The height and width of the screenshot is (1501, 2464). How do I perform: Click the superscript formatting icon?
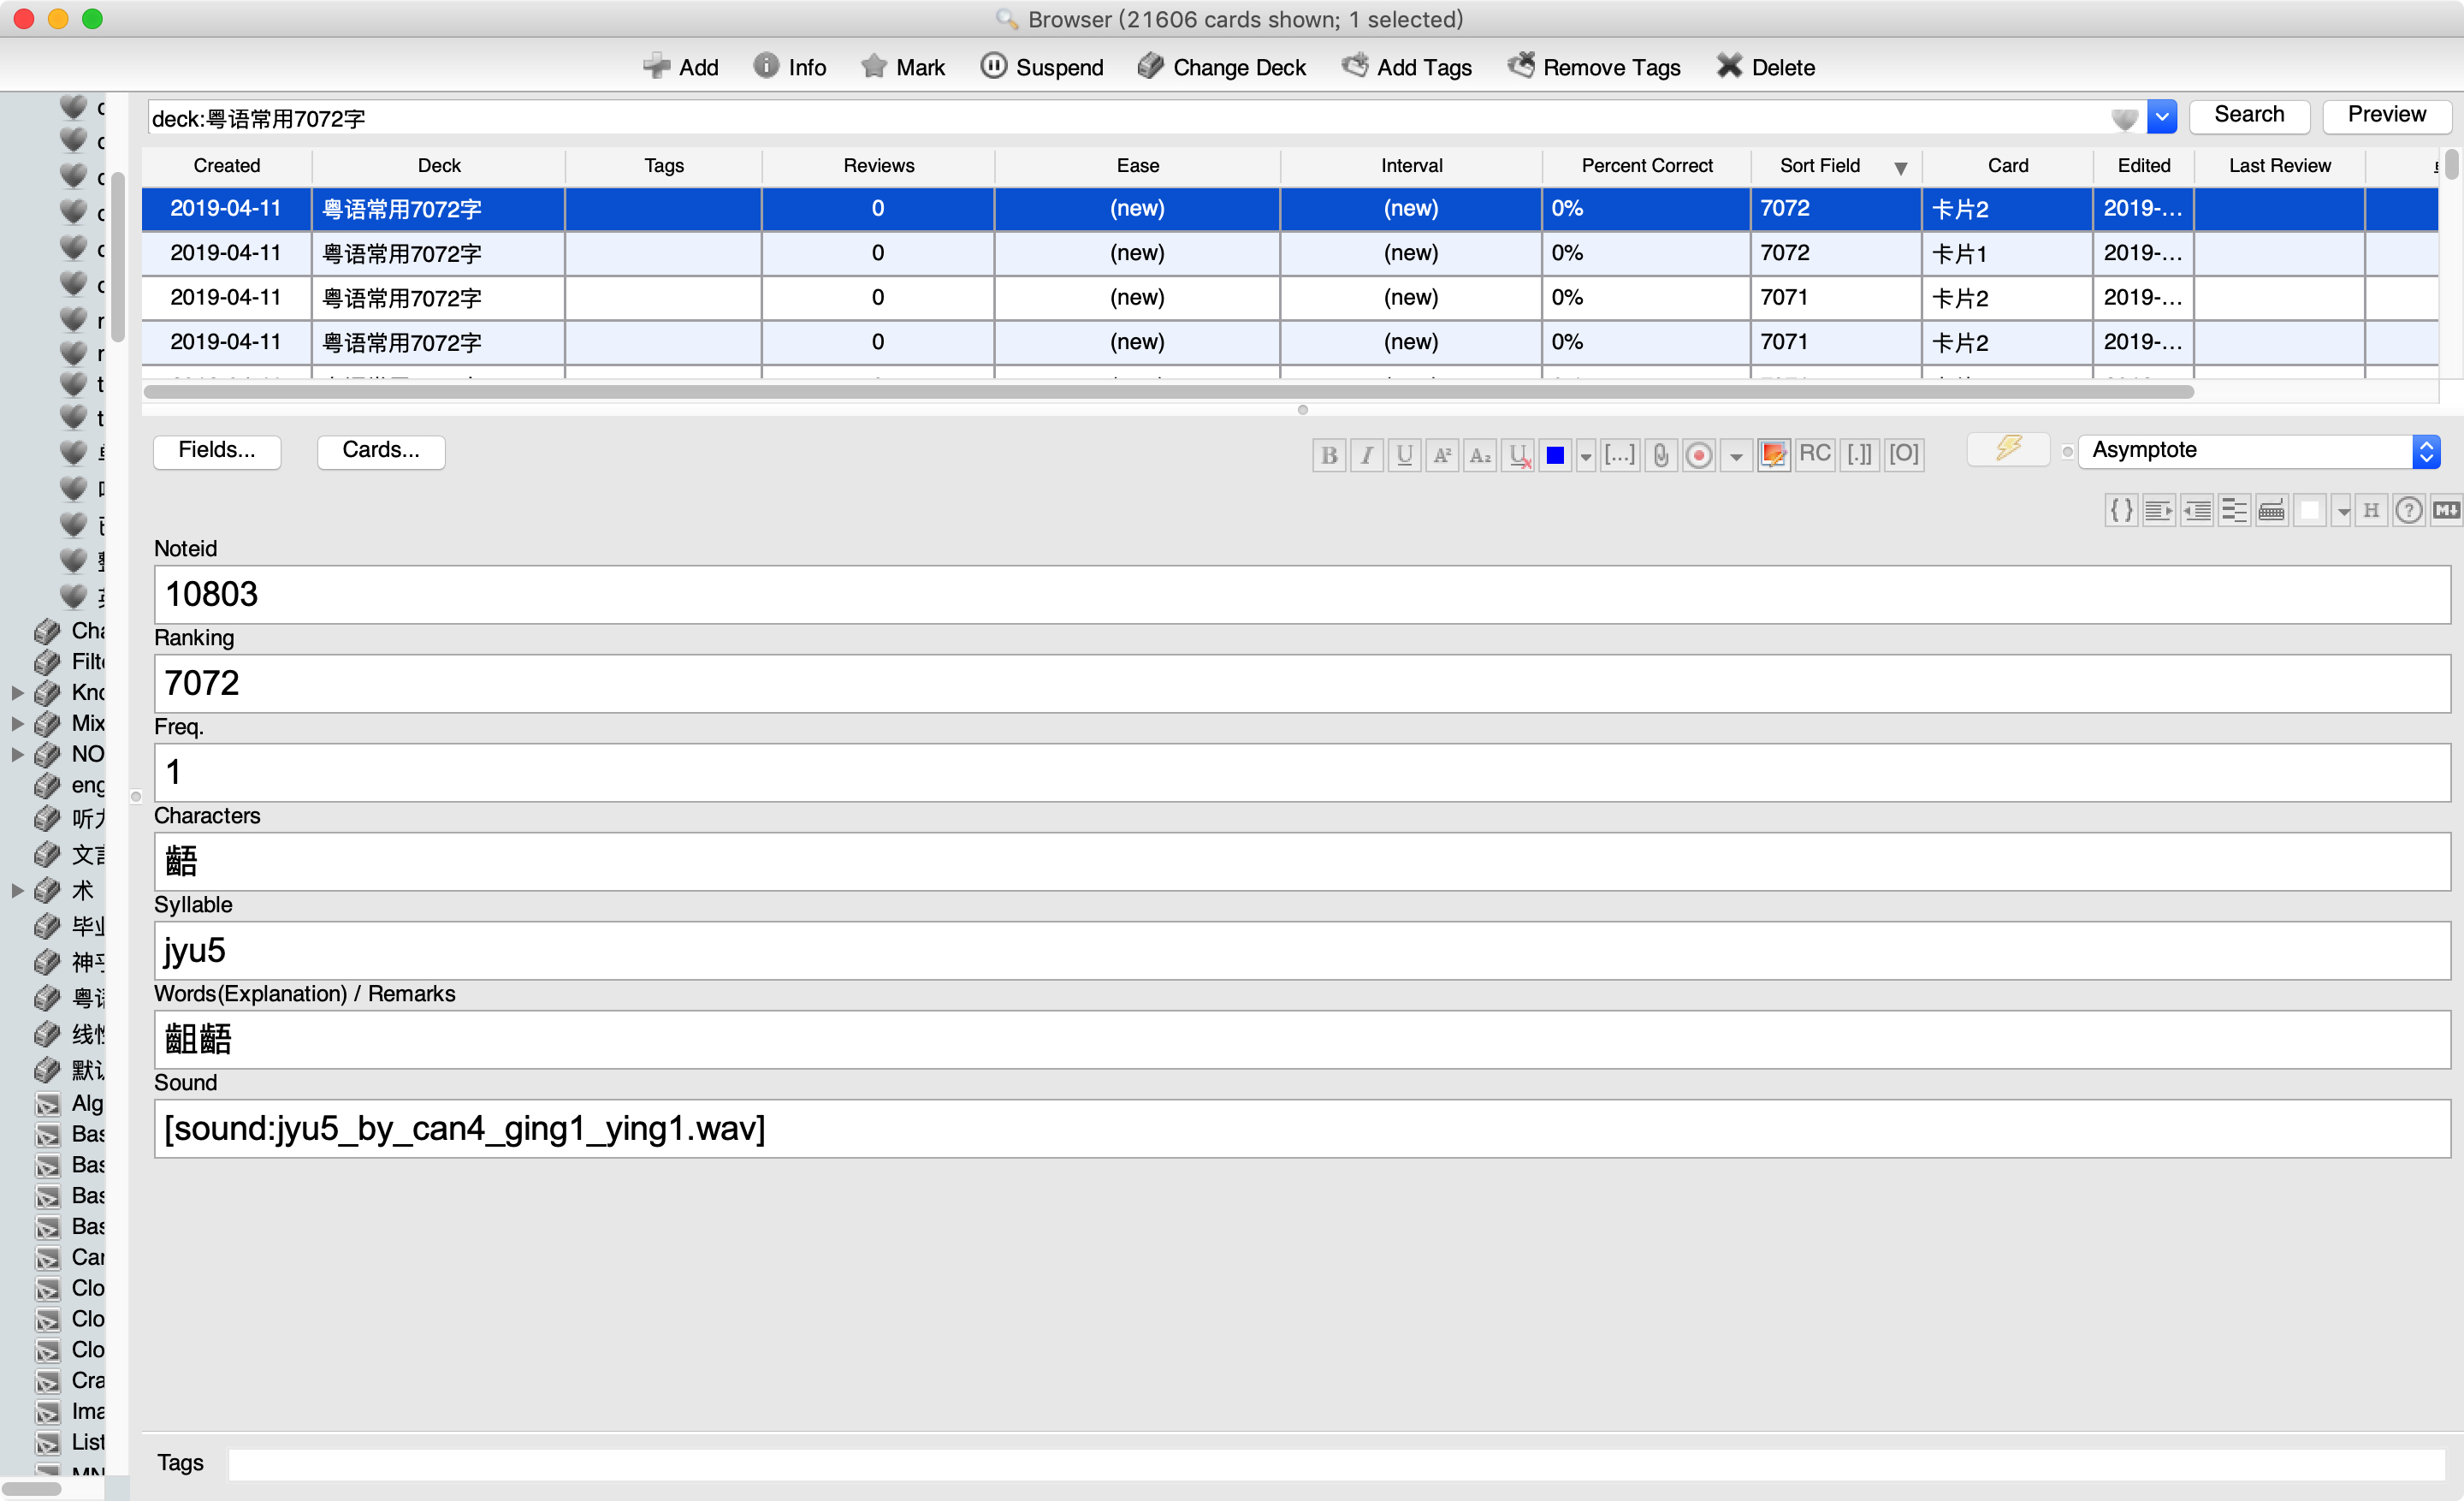(1442, 455)
